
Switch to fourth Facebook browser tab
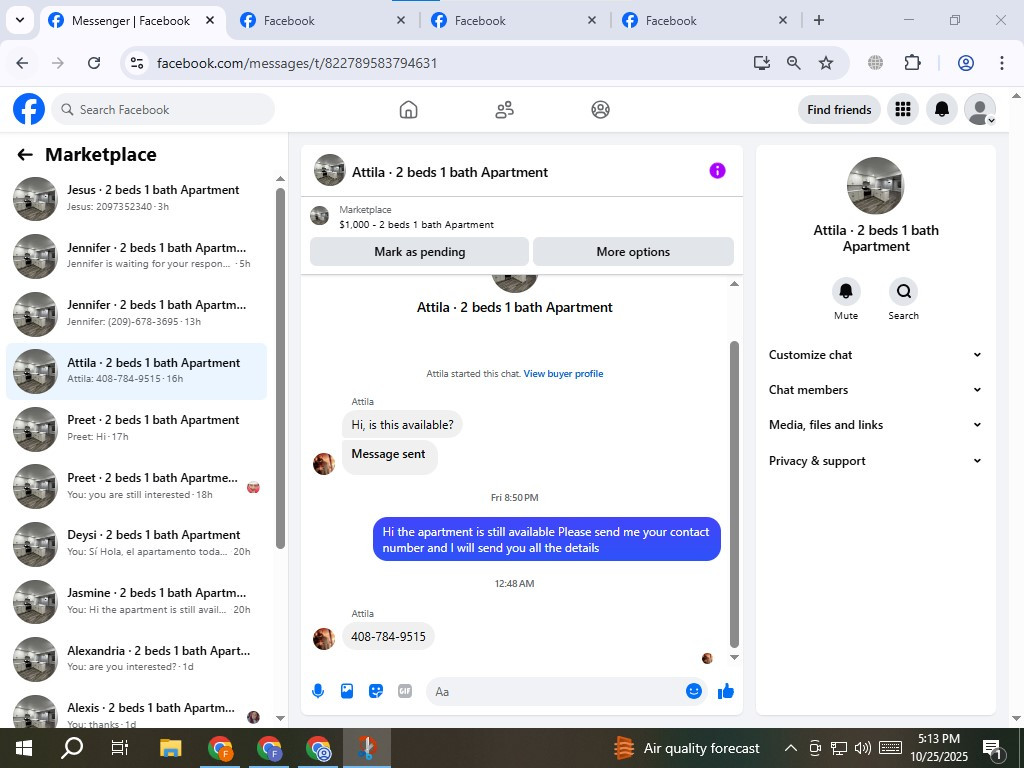pos(705,21)
